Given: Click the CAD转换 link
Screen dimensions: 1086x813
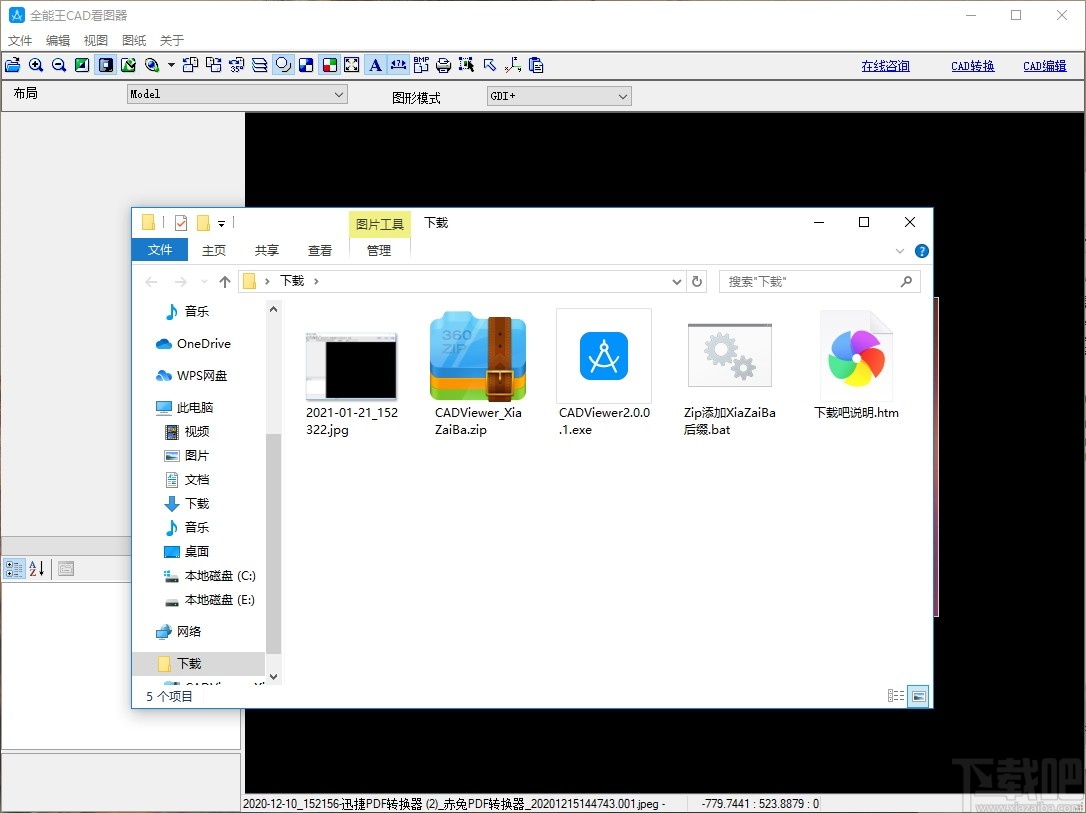Looking at the screenshot, I should (x=972, y=66).
